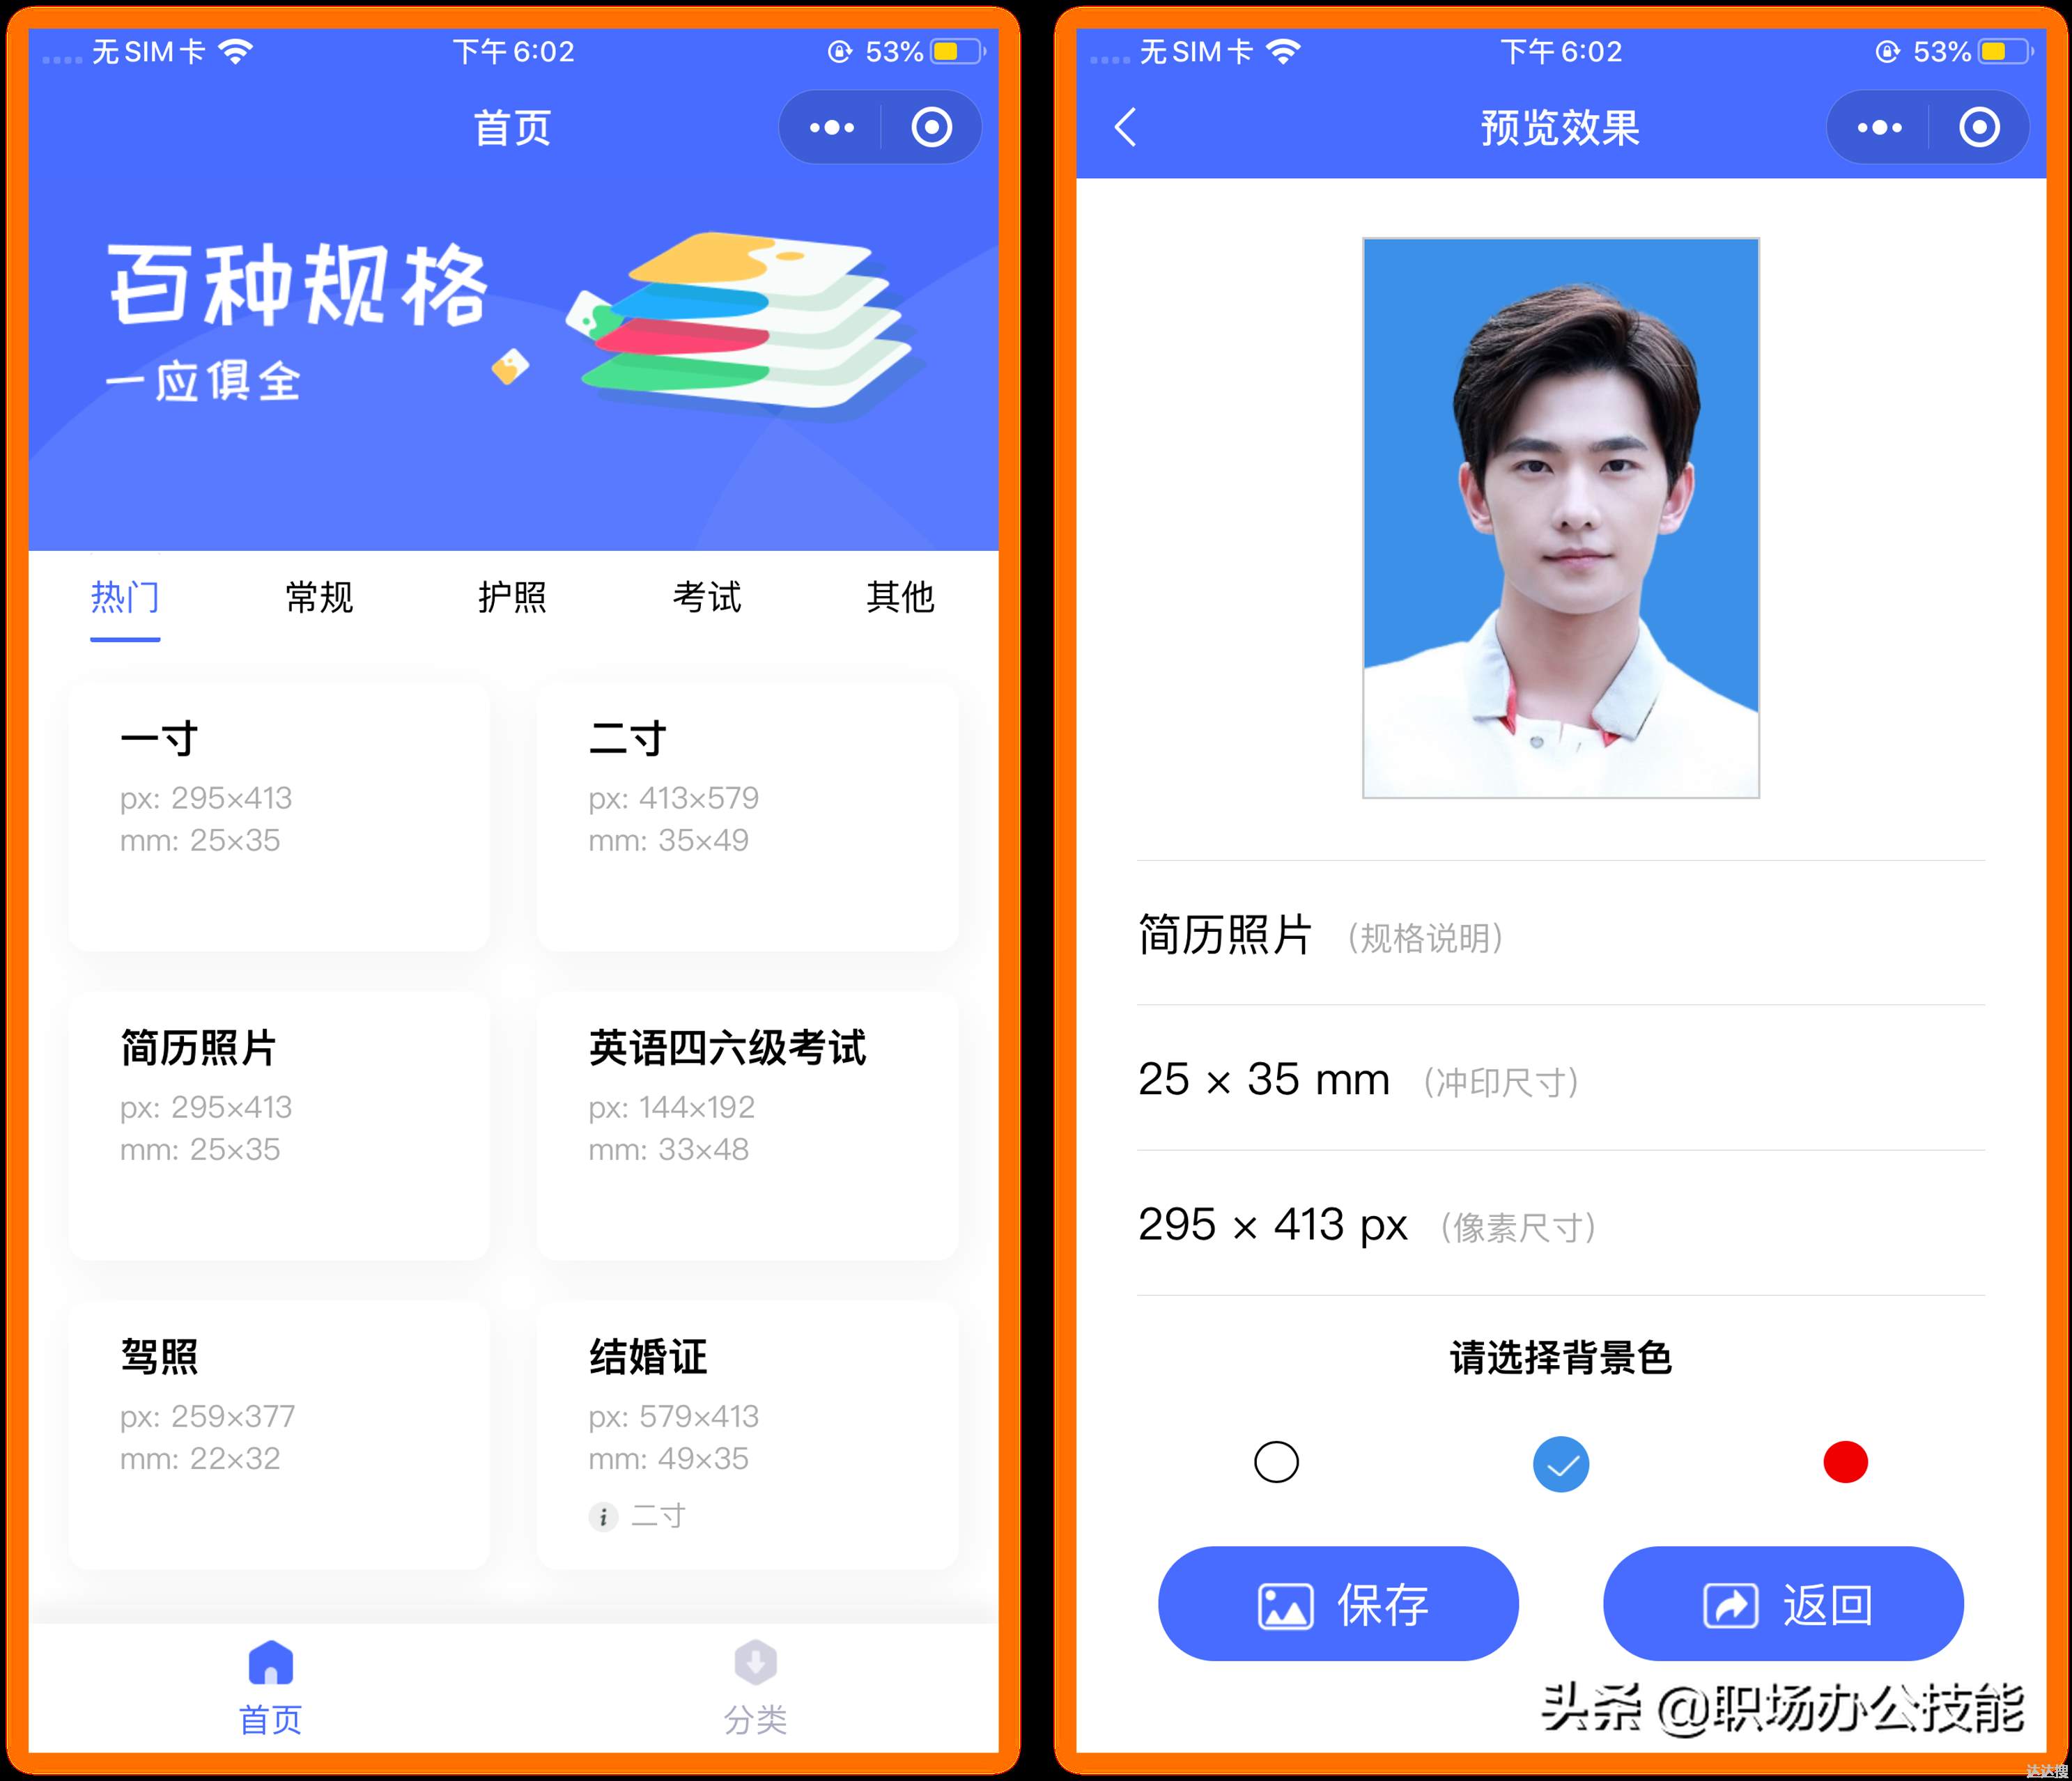Click the preview portrait thumbnail image
Viewport: 2072px width, 1781px height.
tap(1554, 511)
